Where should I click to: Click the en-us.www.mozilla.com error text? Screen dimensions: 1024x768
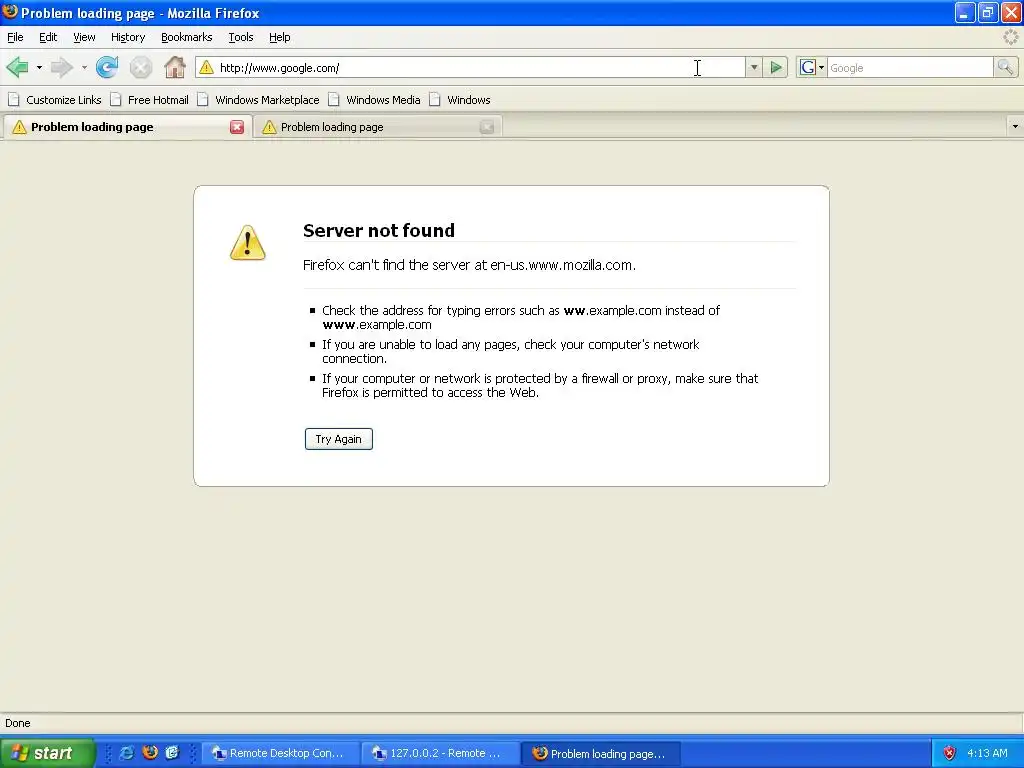[469, 265]
